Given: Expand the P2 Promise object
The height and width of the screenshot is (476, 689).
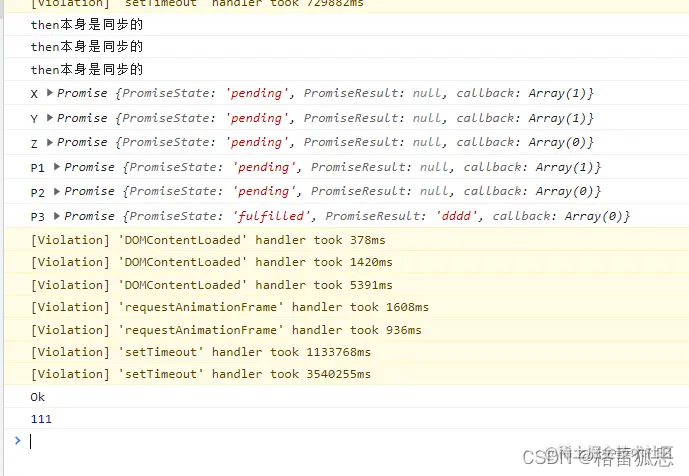Looking at the screenshot, I should click(57, 191).
